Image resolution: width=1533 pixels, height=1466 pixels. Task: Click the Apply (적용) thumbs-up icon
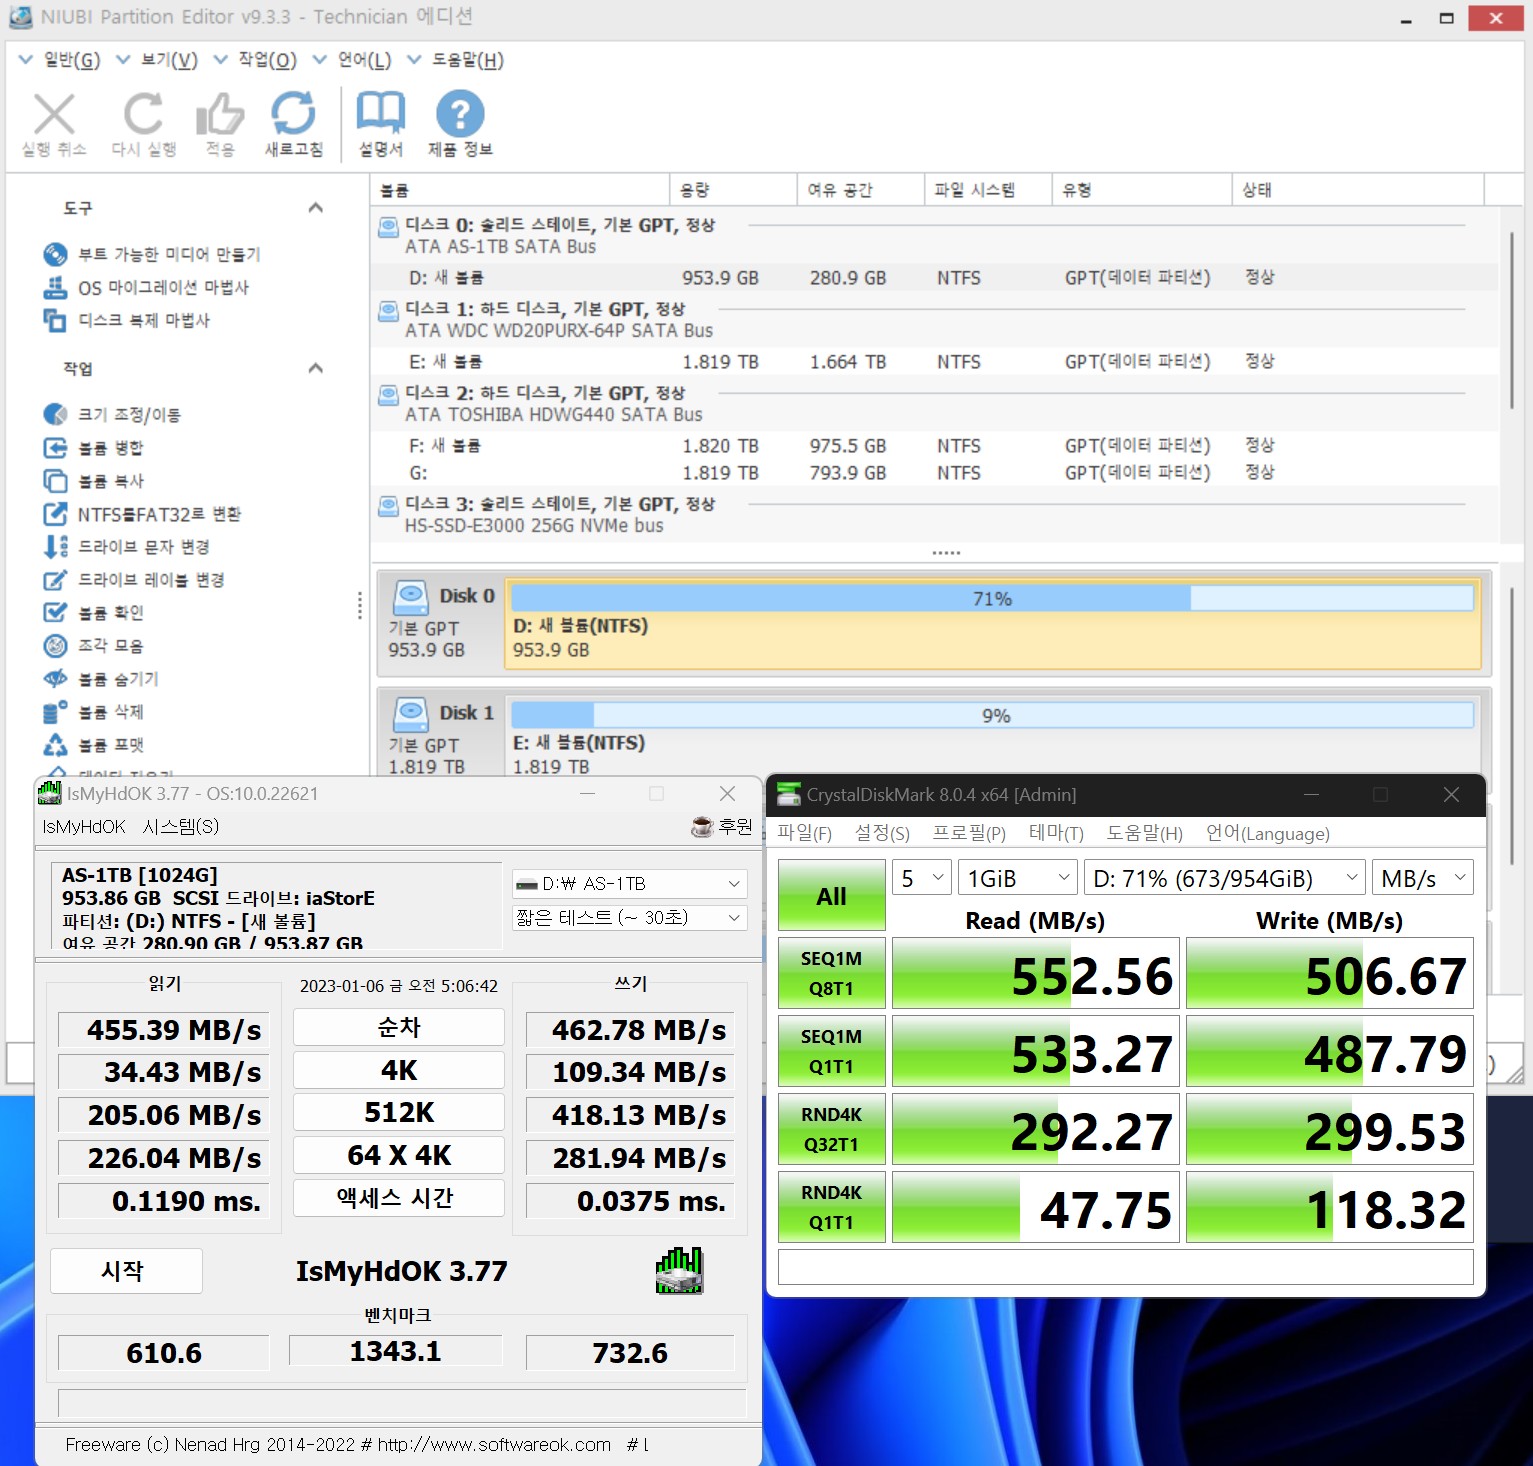pyautogui.click(x=220, y=114)
